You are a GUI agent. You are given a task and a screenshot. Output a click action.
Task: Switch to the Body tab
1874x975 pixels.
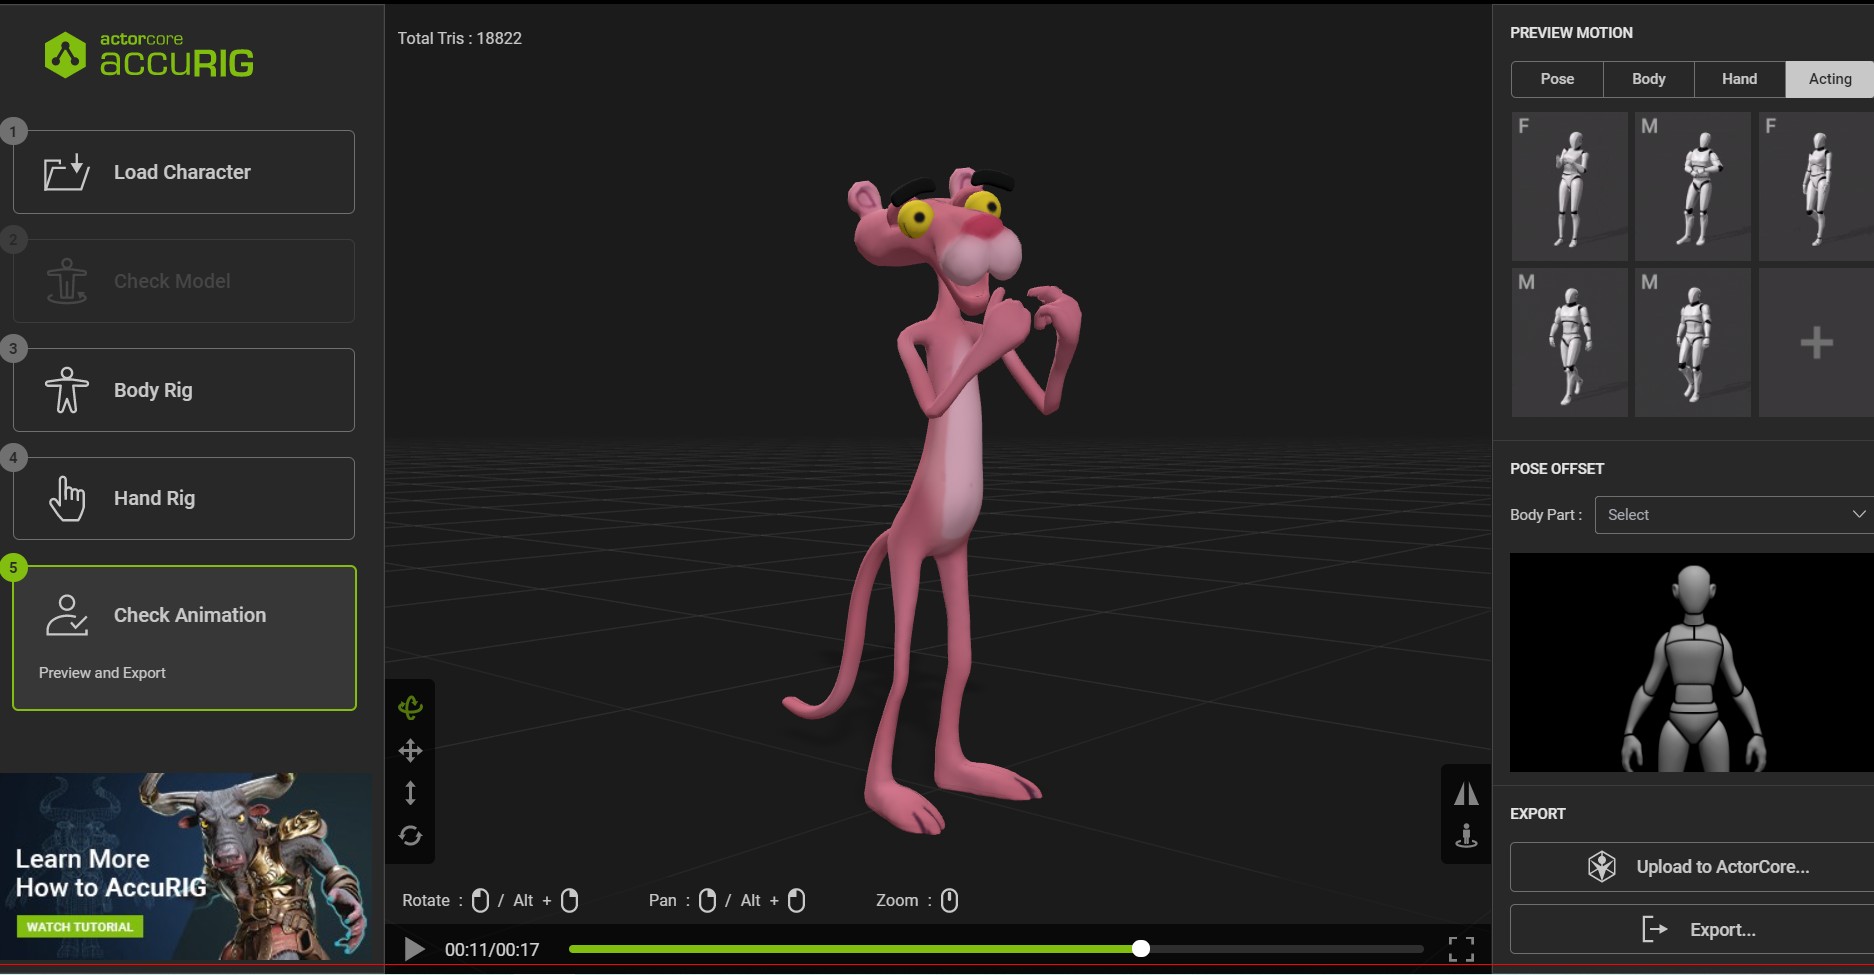1649,79
